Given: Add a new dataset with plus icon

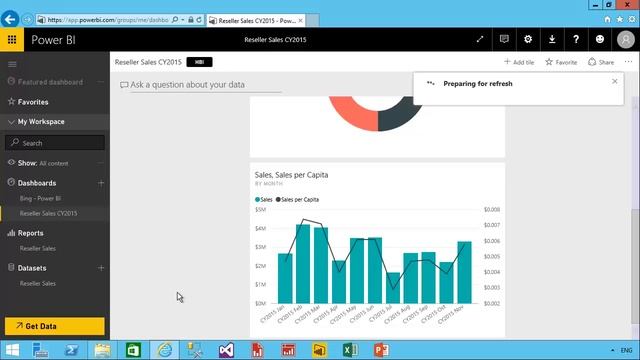Looking at the screenshot, I should click(101, 268).
